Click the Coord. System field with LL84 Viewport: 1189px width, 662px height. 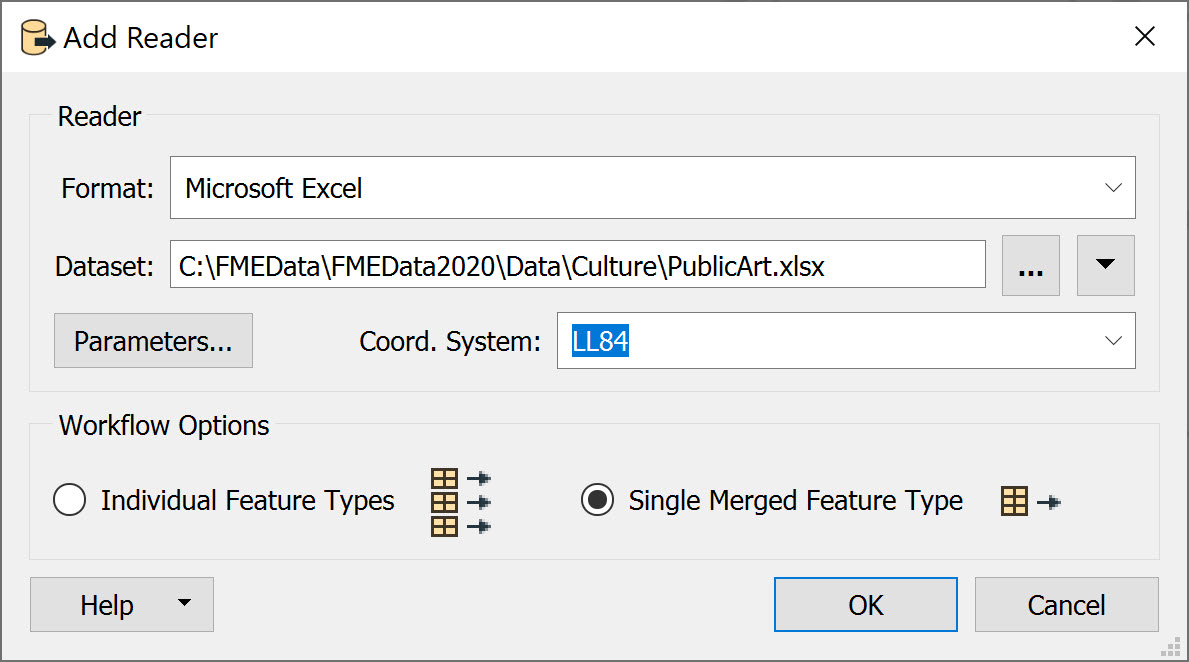pos(846,340)
